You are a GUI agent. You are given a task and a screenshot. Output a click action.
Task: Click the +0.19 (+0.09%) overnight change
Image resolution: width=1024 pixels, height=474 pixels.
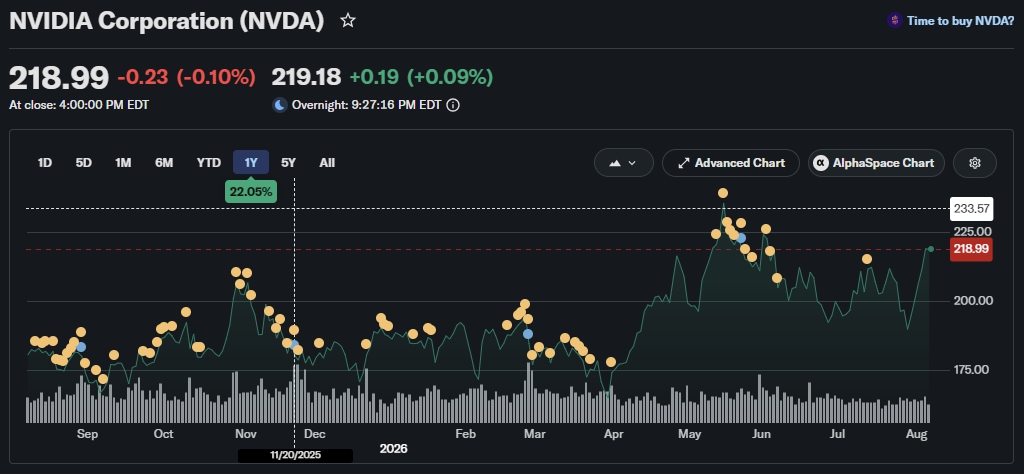click(421, 78)
